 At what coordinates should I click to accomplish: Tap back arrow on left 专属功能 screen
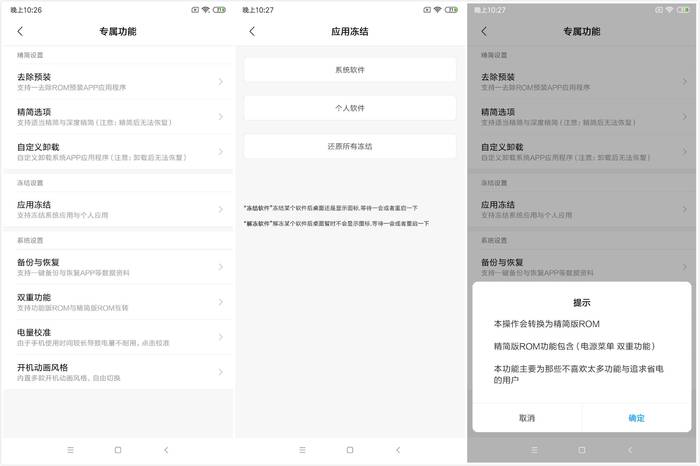pyautogui.click(x=20, y=31)
